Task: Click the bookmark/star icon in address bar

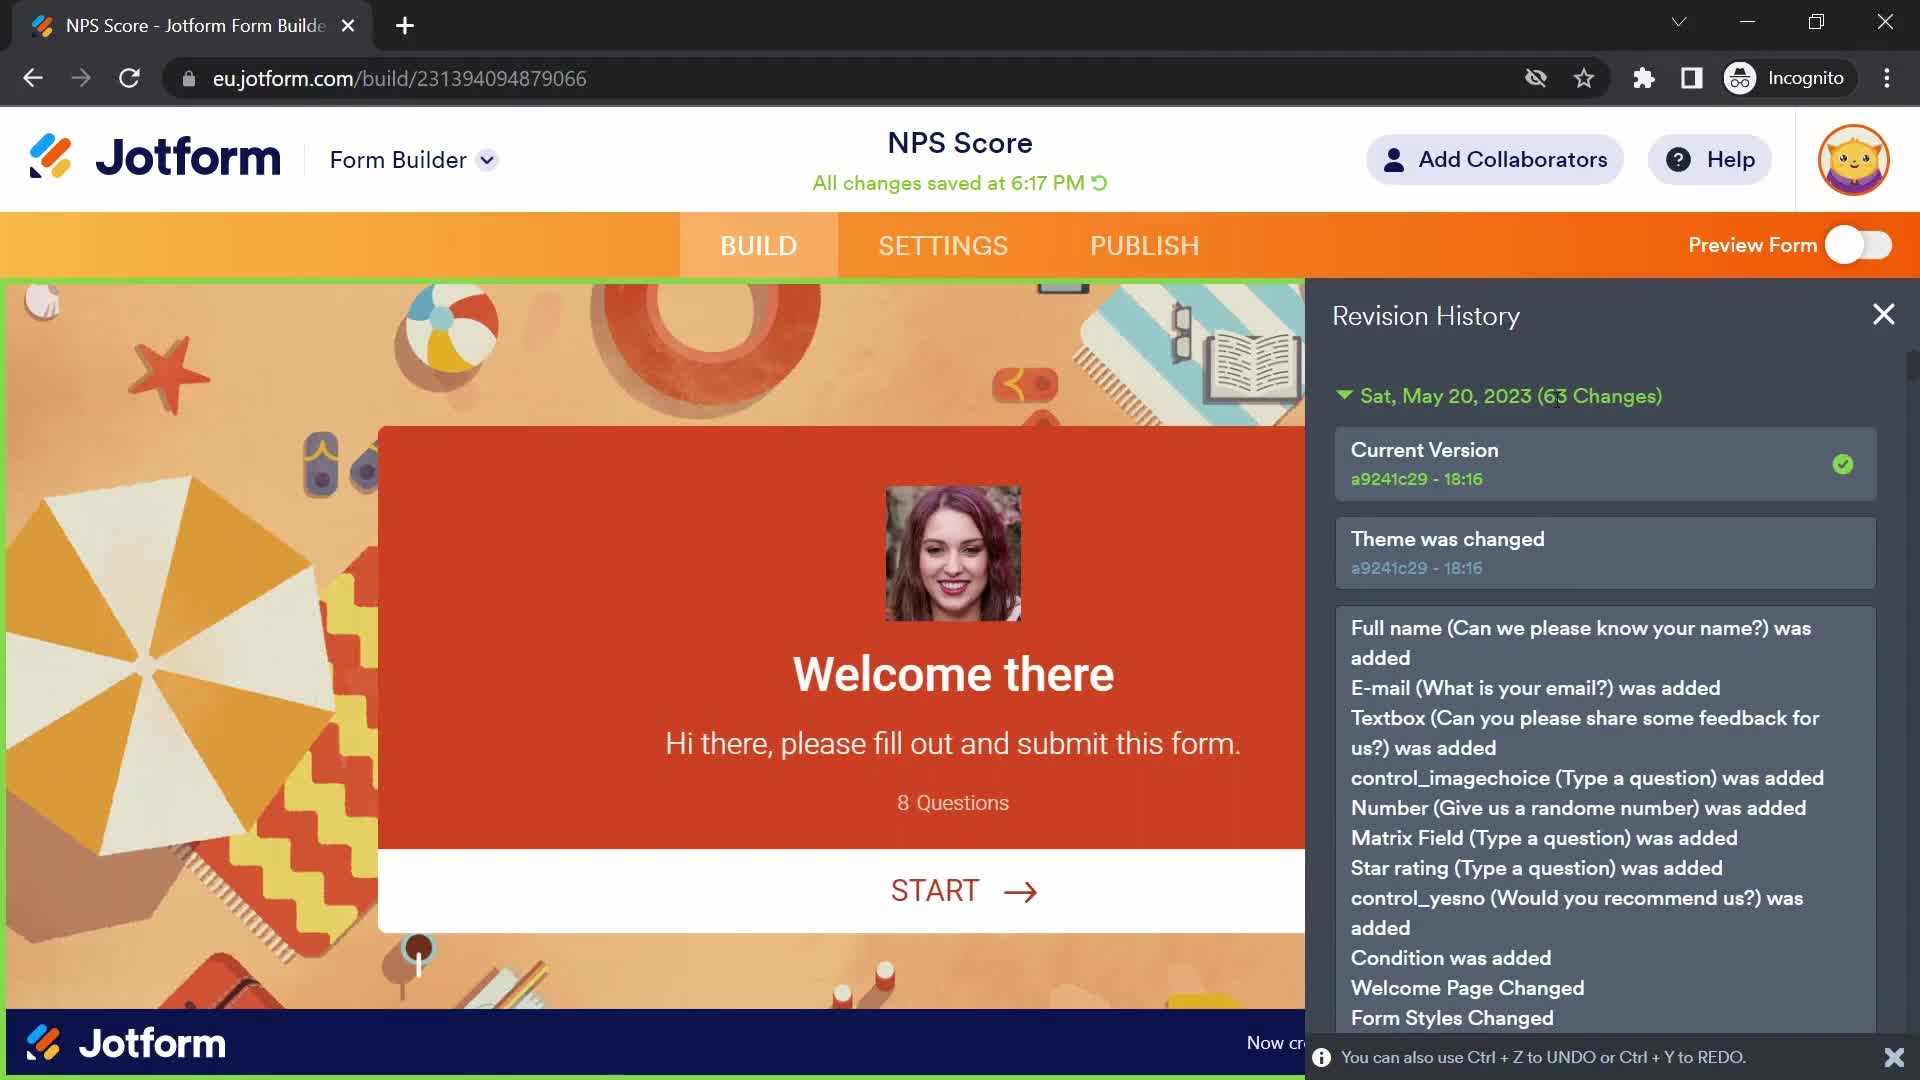Action: coord(1584,78)
